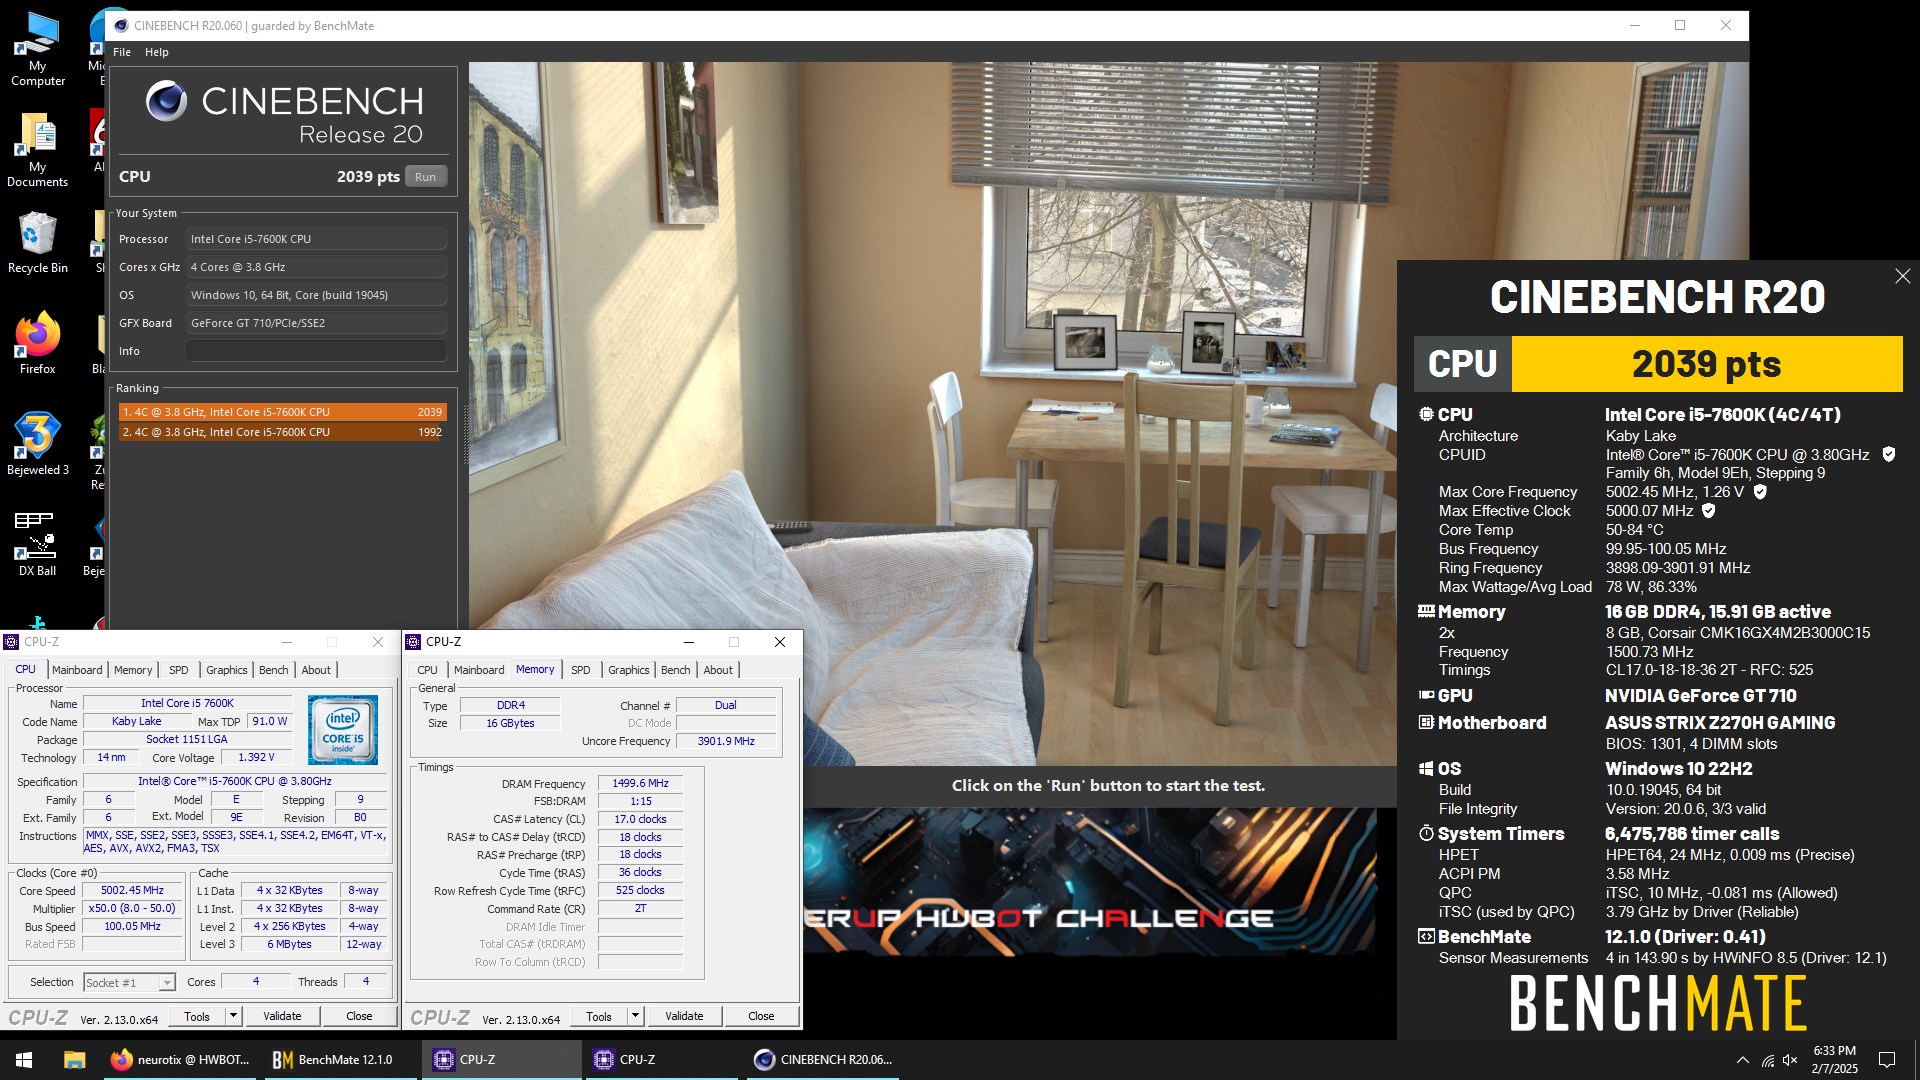The height and width of the screenshot is (1080, 1920).
Task: Click verified shield beside CPUID value
Action: tap(1888, 455)
